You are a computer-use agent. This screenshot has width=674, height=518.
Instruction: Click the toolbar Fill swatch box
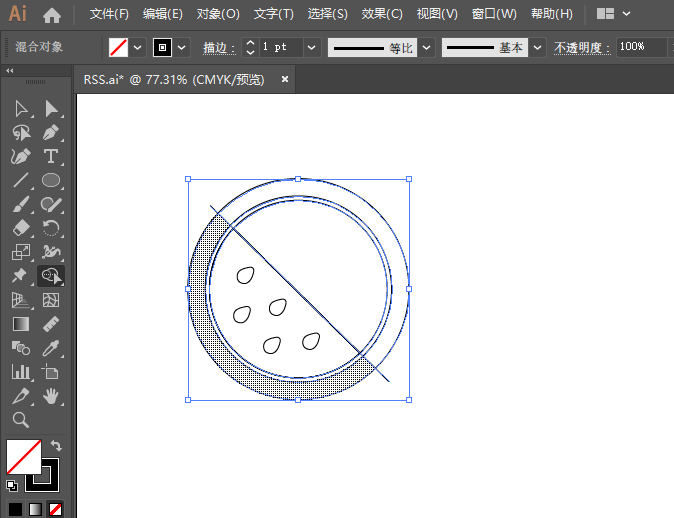(24, 457)
